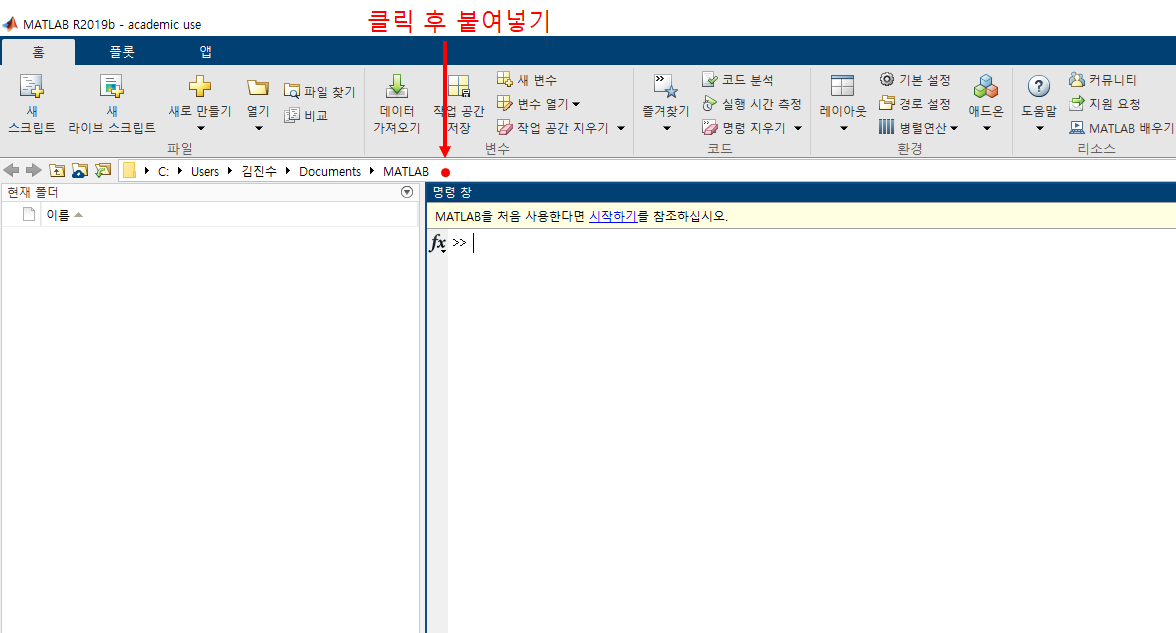This screenshot has height=633, width=1176.
Task: Click 비교 (Compare) button
Action: pyautogui.click(x=306, y=116)
